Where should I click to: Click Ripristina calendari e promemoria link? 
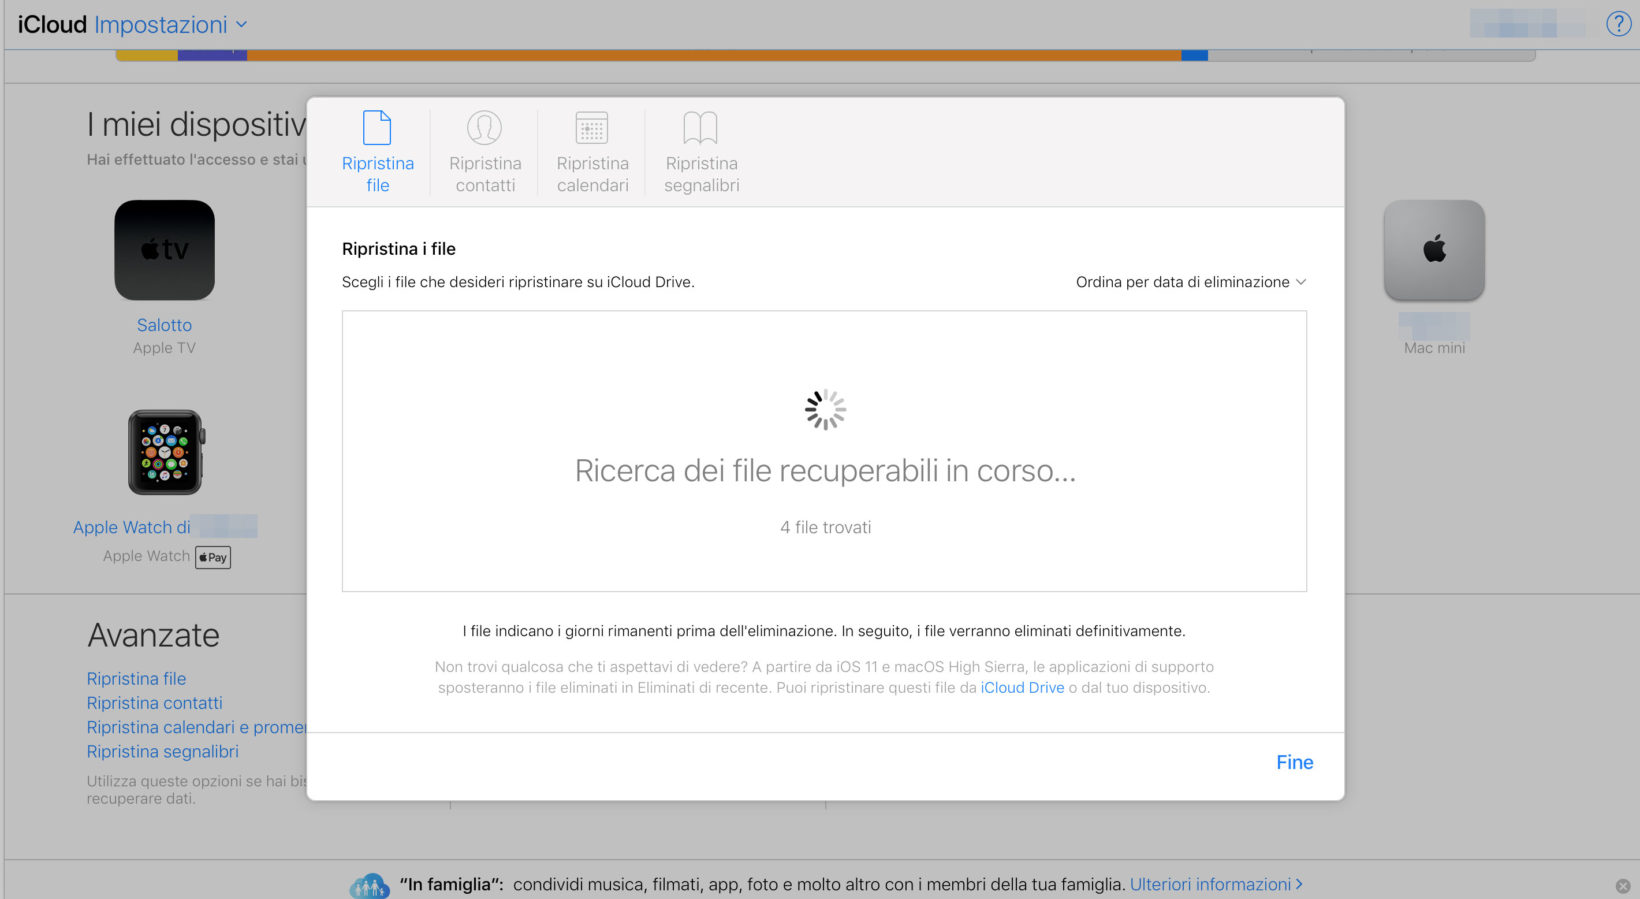point(196,727)
